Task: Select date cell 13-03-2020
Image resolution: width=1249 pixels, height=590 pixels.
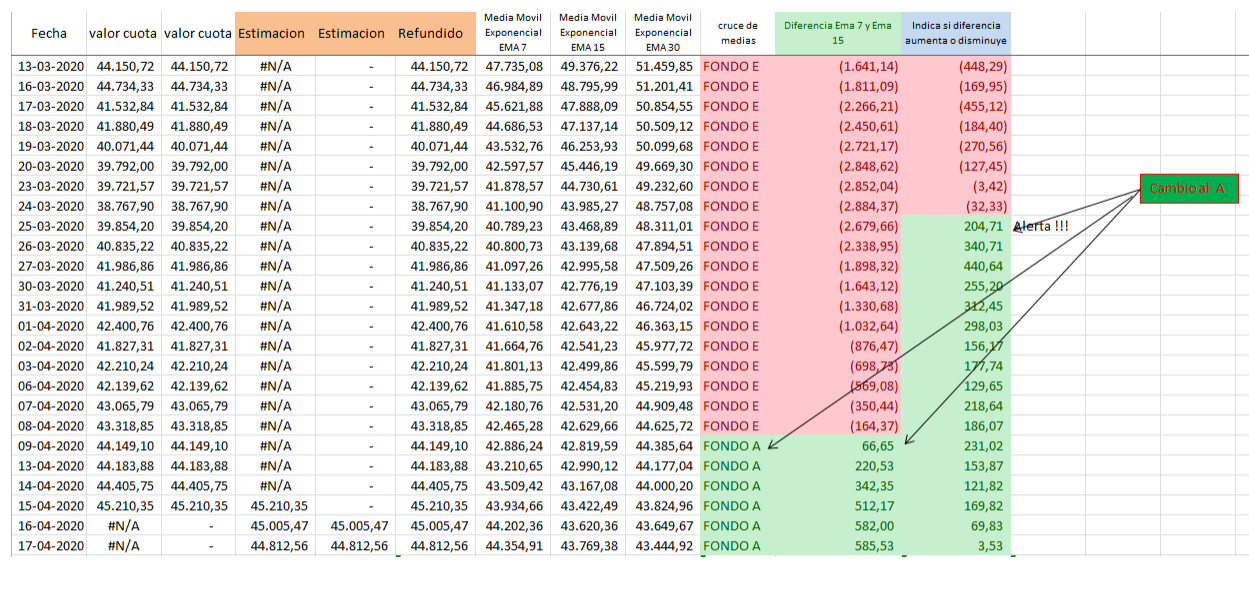Action: [x=51, y=66]
